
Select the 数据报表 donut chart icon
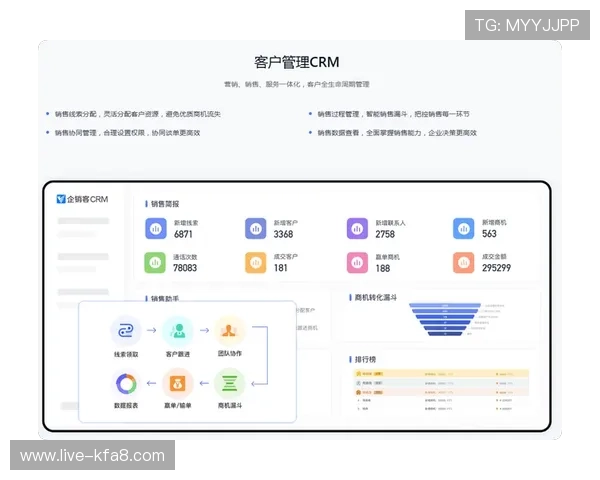[126, 383]
